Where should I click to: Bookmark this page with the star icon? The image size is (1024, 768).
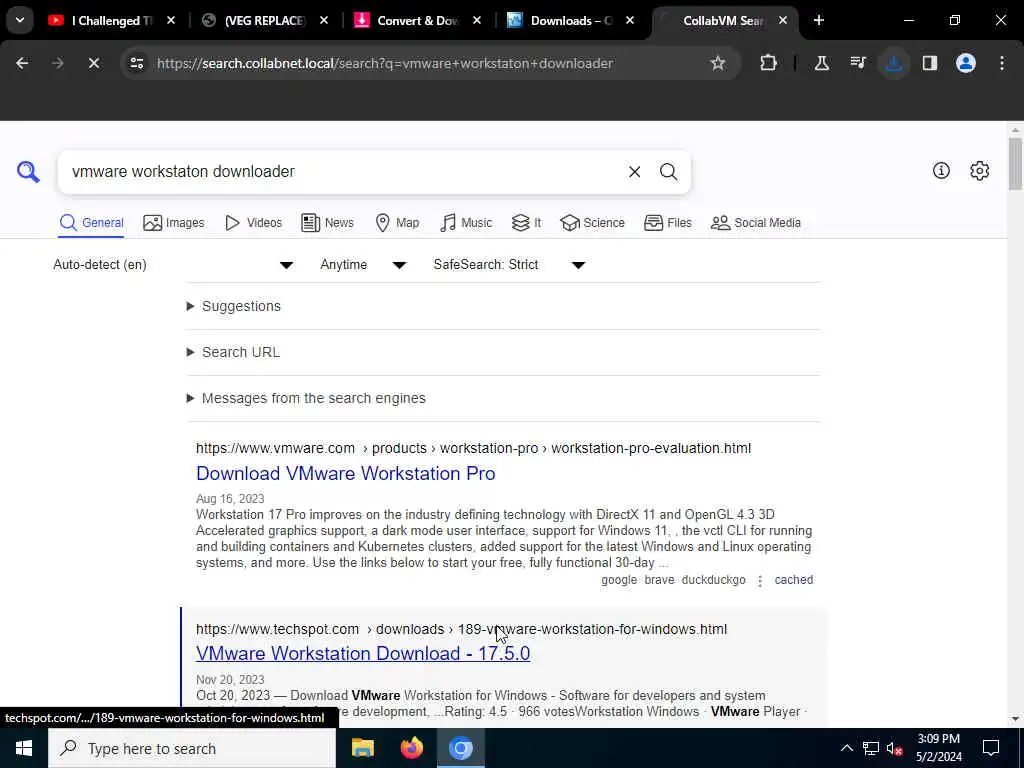point(718,63)
